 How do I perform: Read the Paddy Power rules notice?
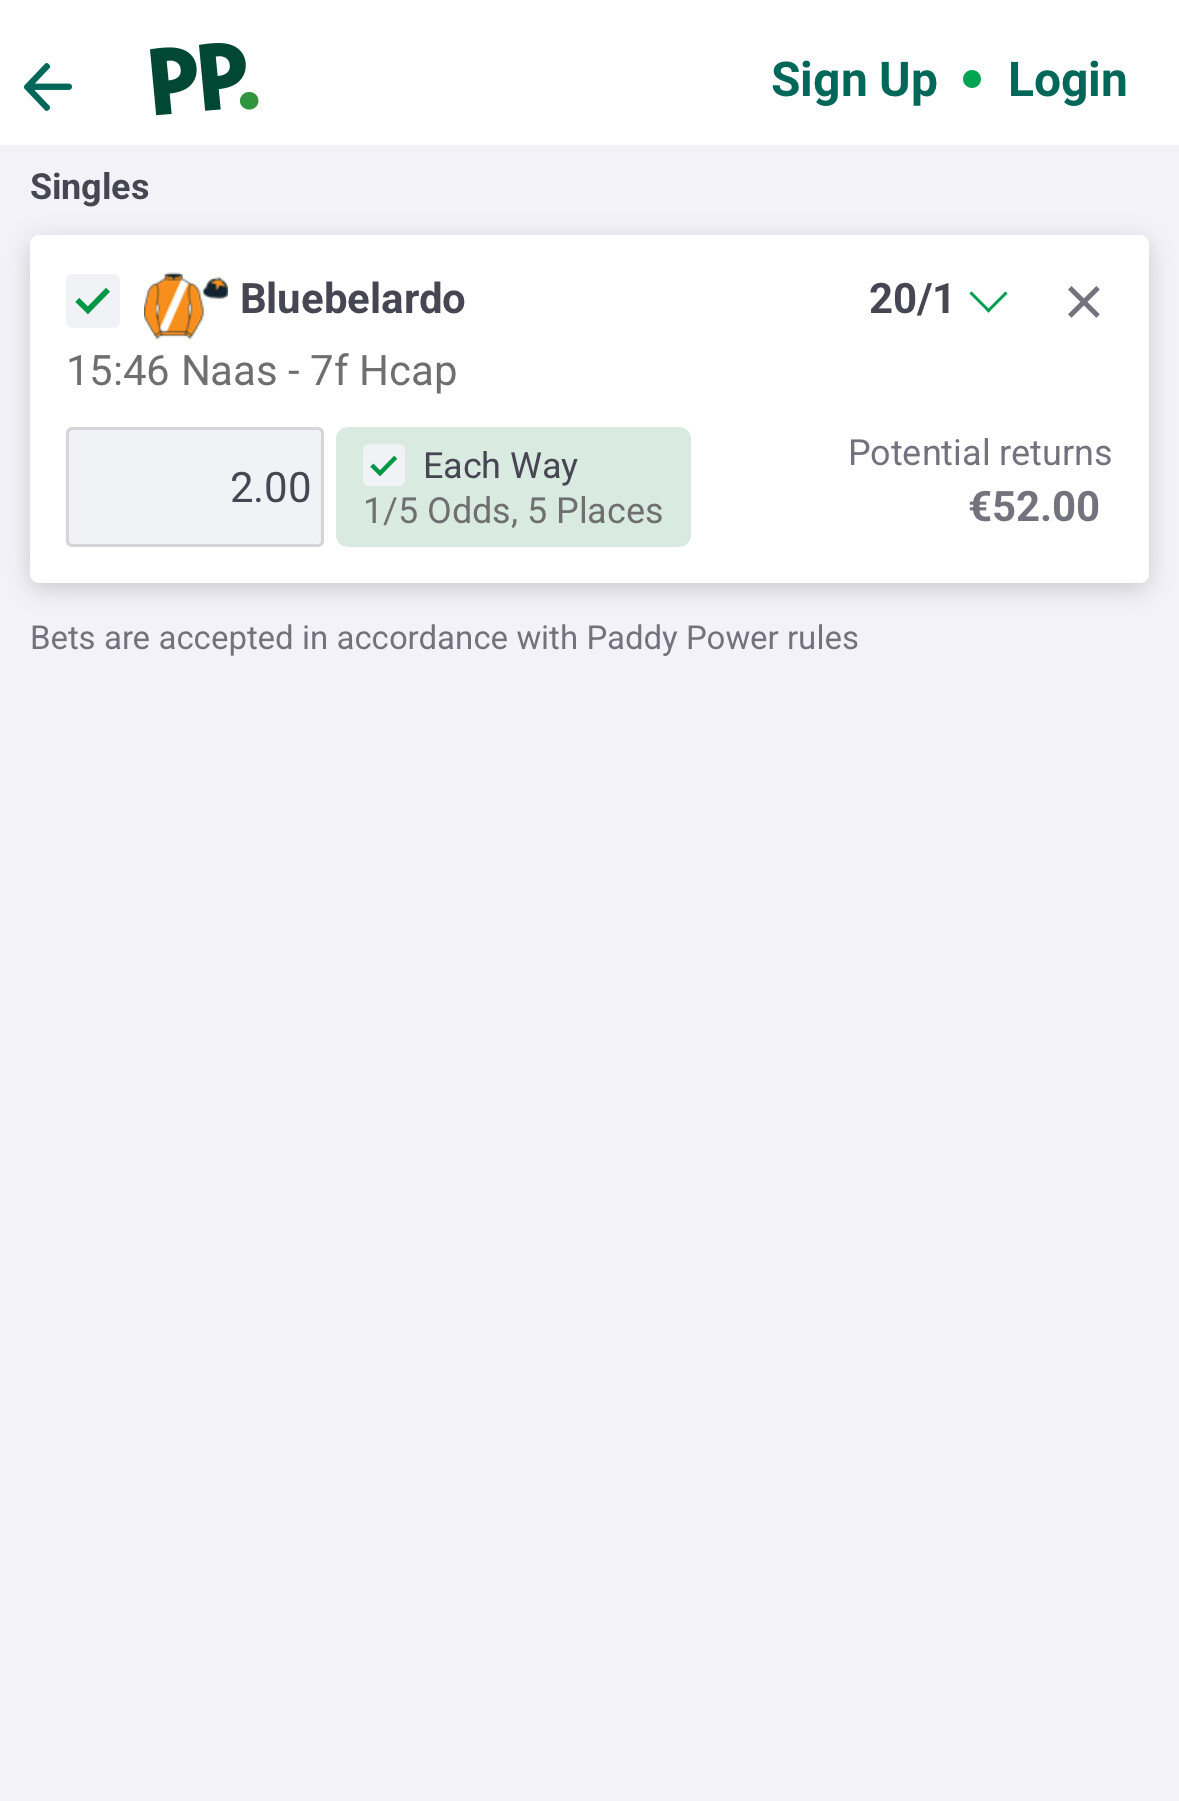444,638
